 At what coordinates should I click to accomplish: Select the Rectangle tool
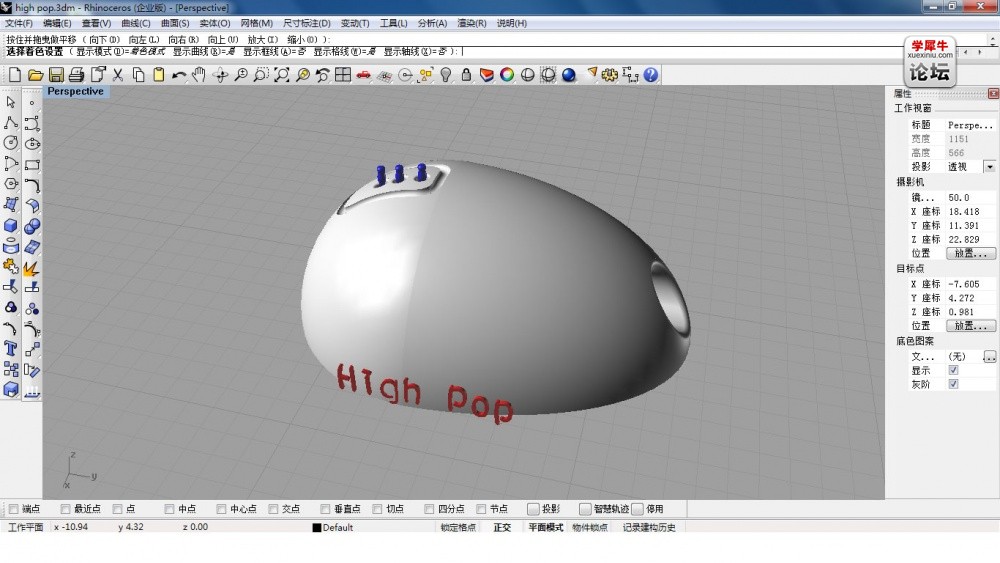click(x=32, y=164)
